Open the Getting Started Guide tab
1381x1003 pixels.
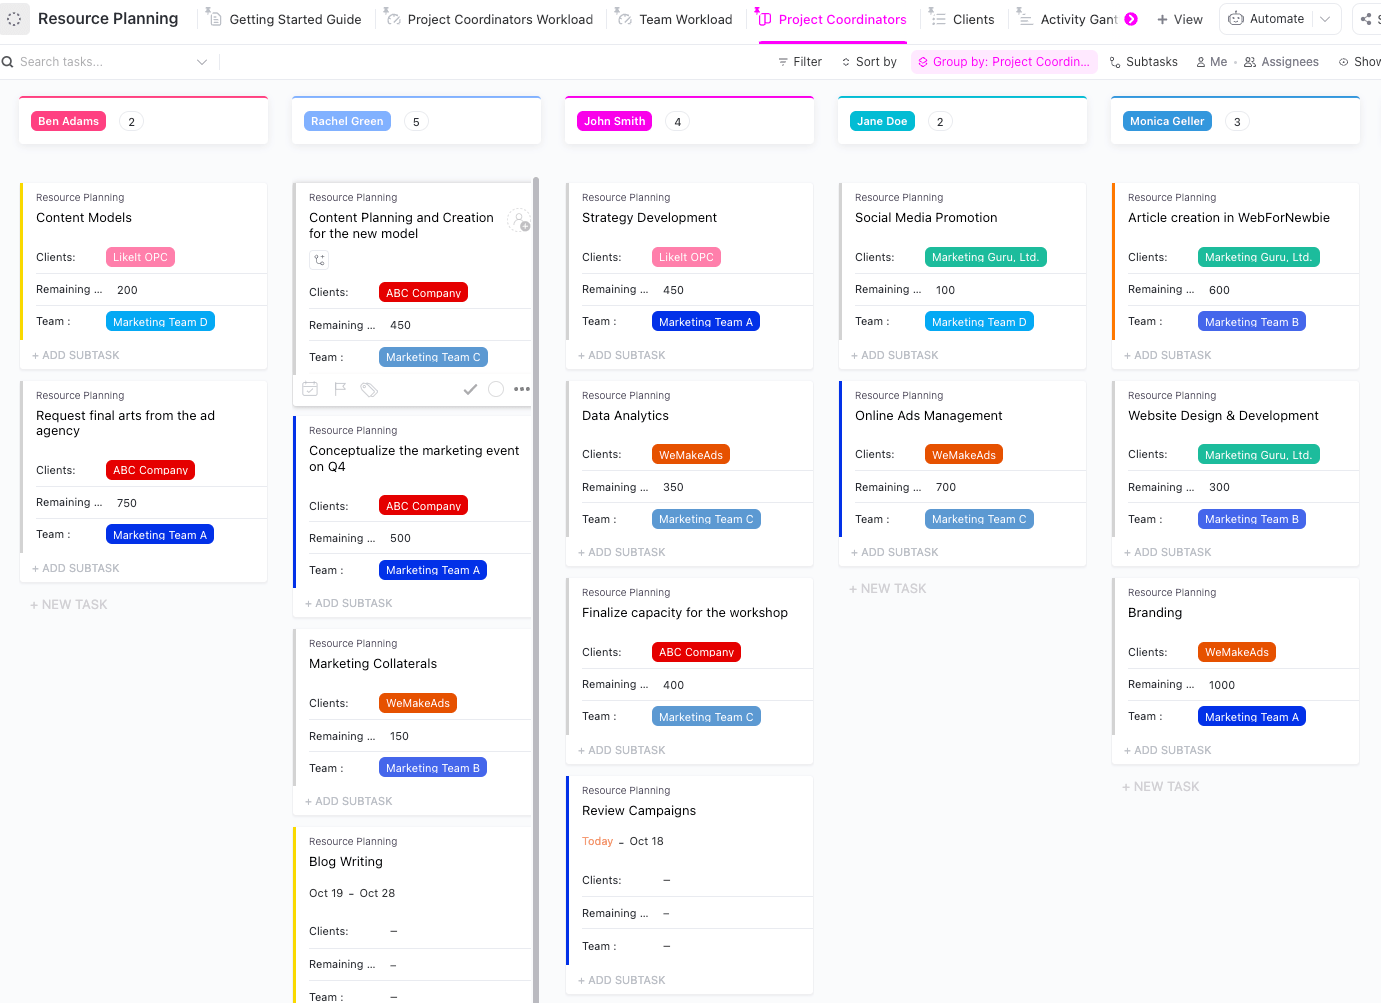tap(285, 19)
